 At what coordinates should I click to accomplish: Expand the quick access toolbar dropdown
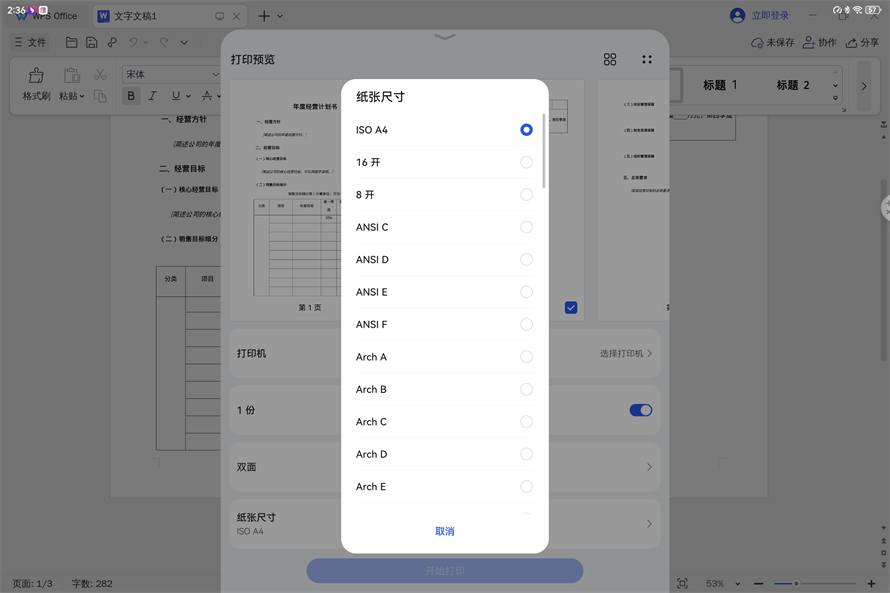[184, 43]
